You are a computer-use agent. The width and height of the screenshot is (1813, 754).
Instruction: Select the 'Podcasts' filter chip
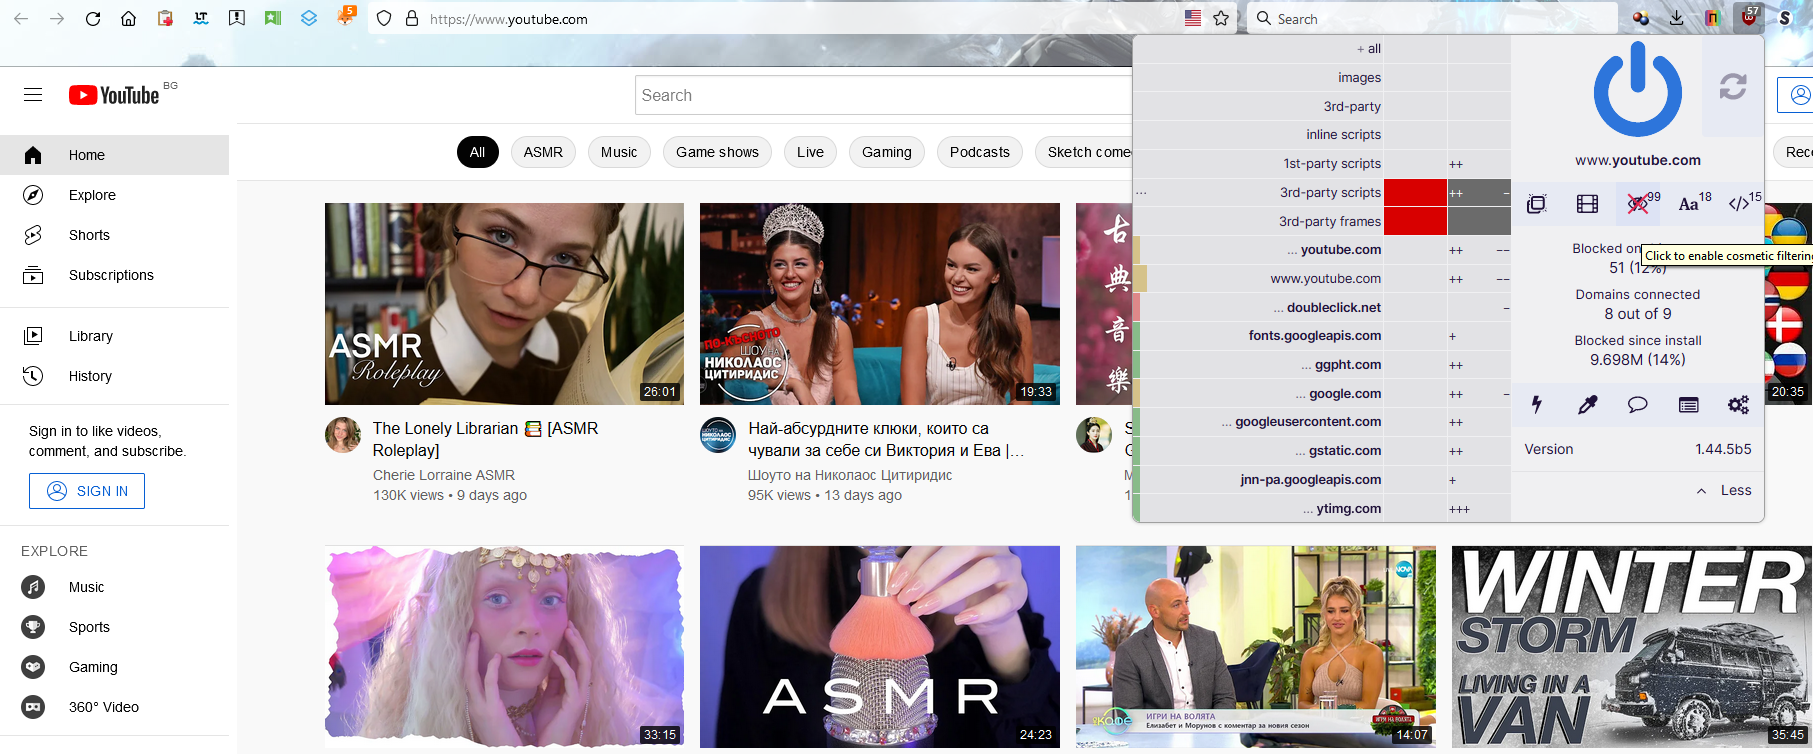[980, 152]
